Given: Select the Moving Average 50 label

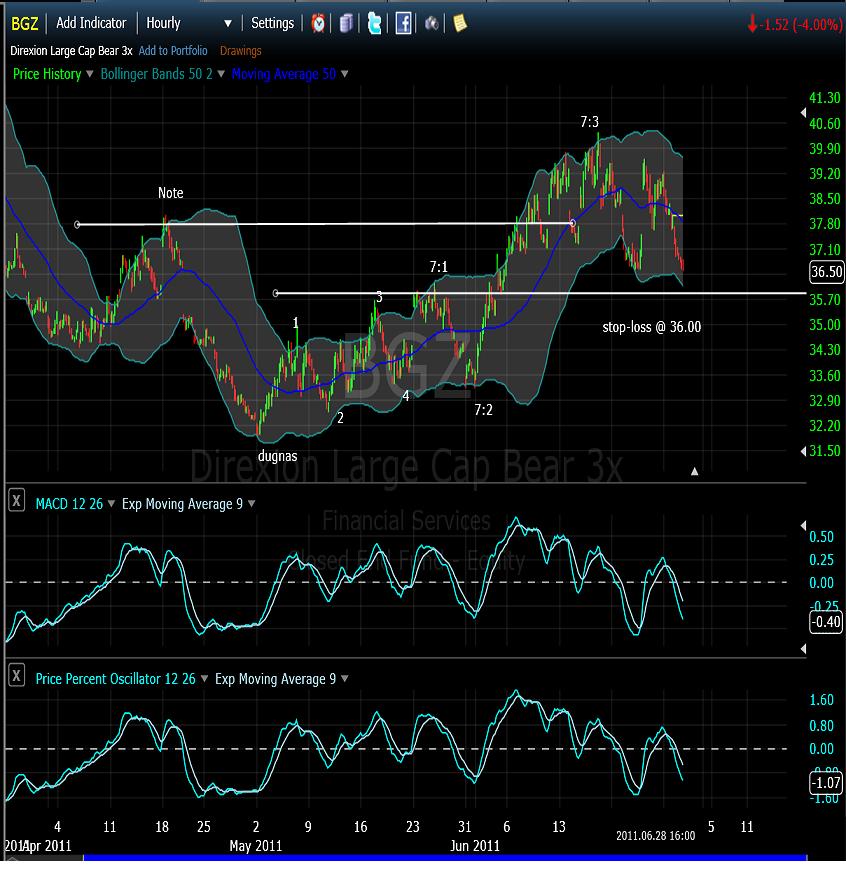Looking at the screenshot, I should click(284, 74).
